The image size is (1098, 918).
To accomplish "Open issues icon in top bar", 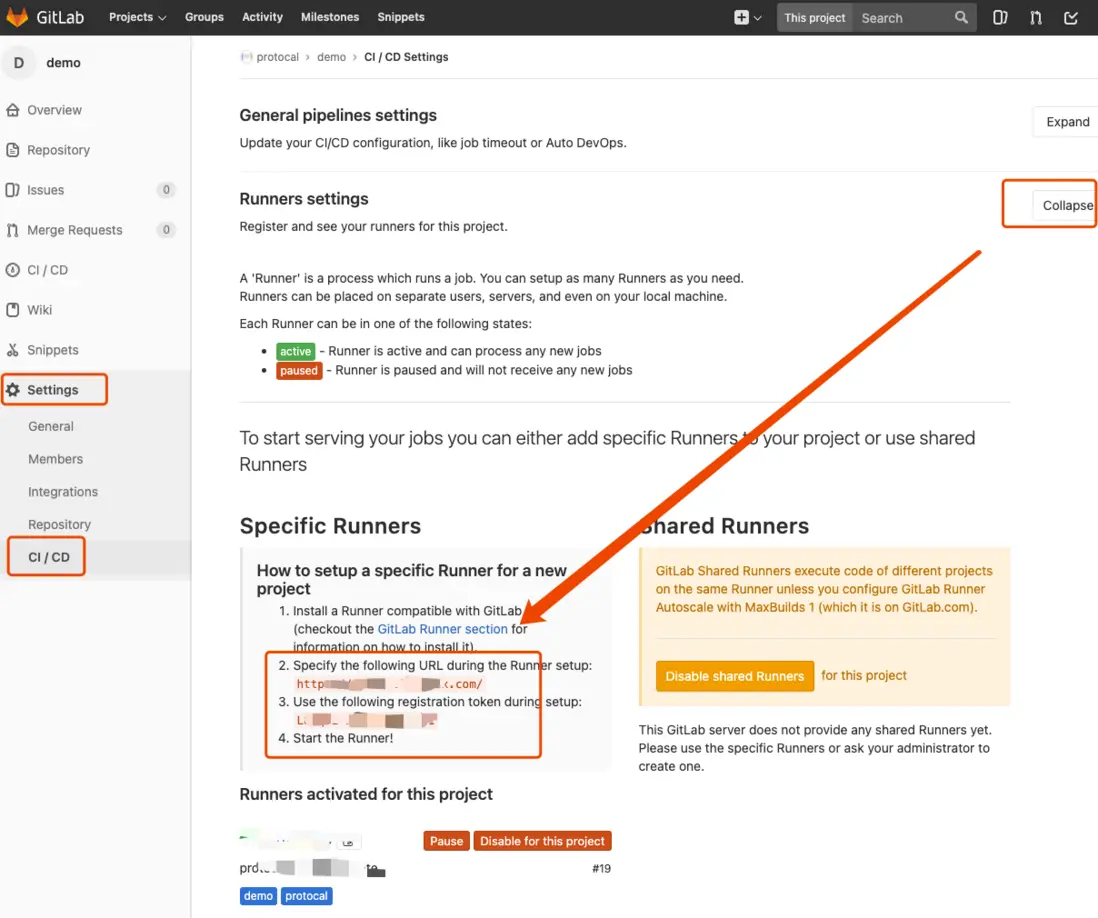I will tap(1000, 18).
